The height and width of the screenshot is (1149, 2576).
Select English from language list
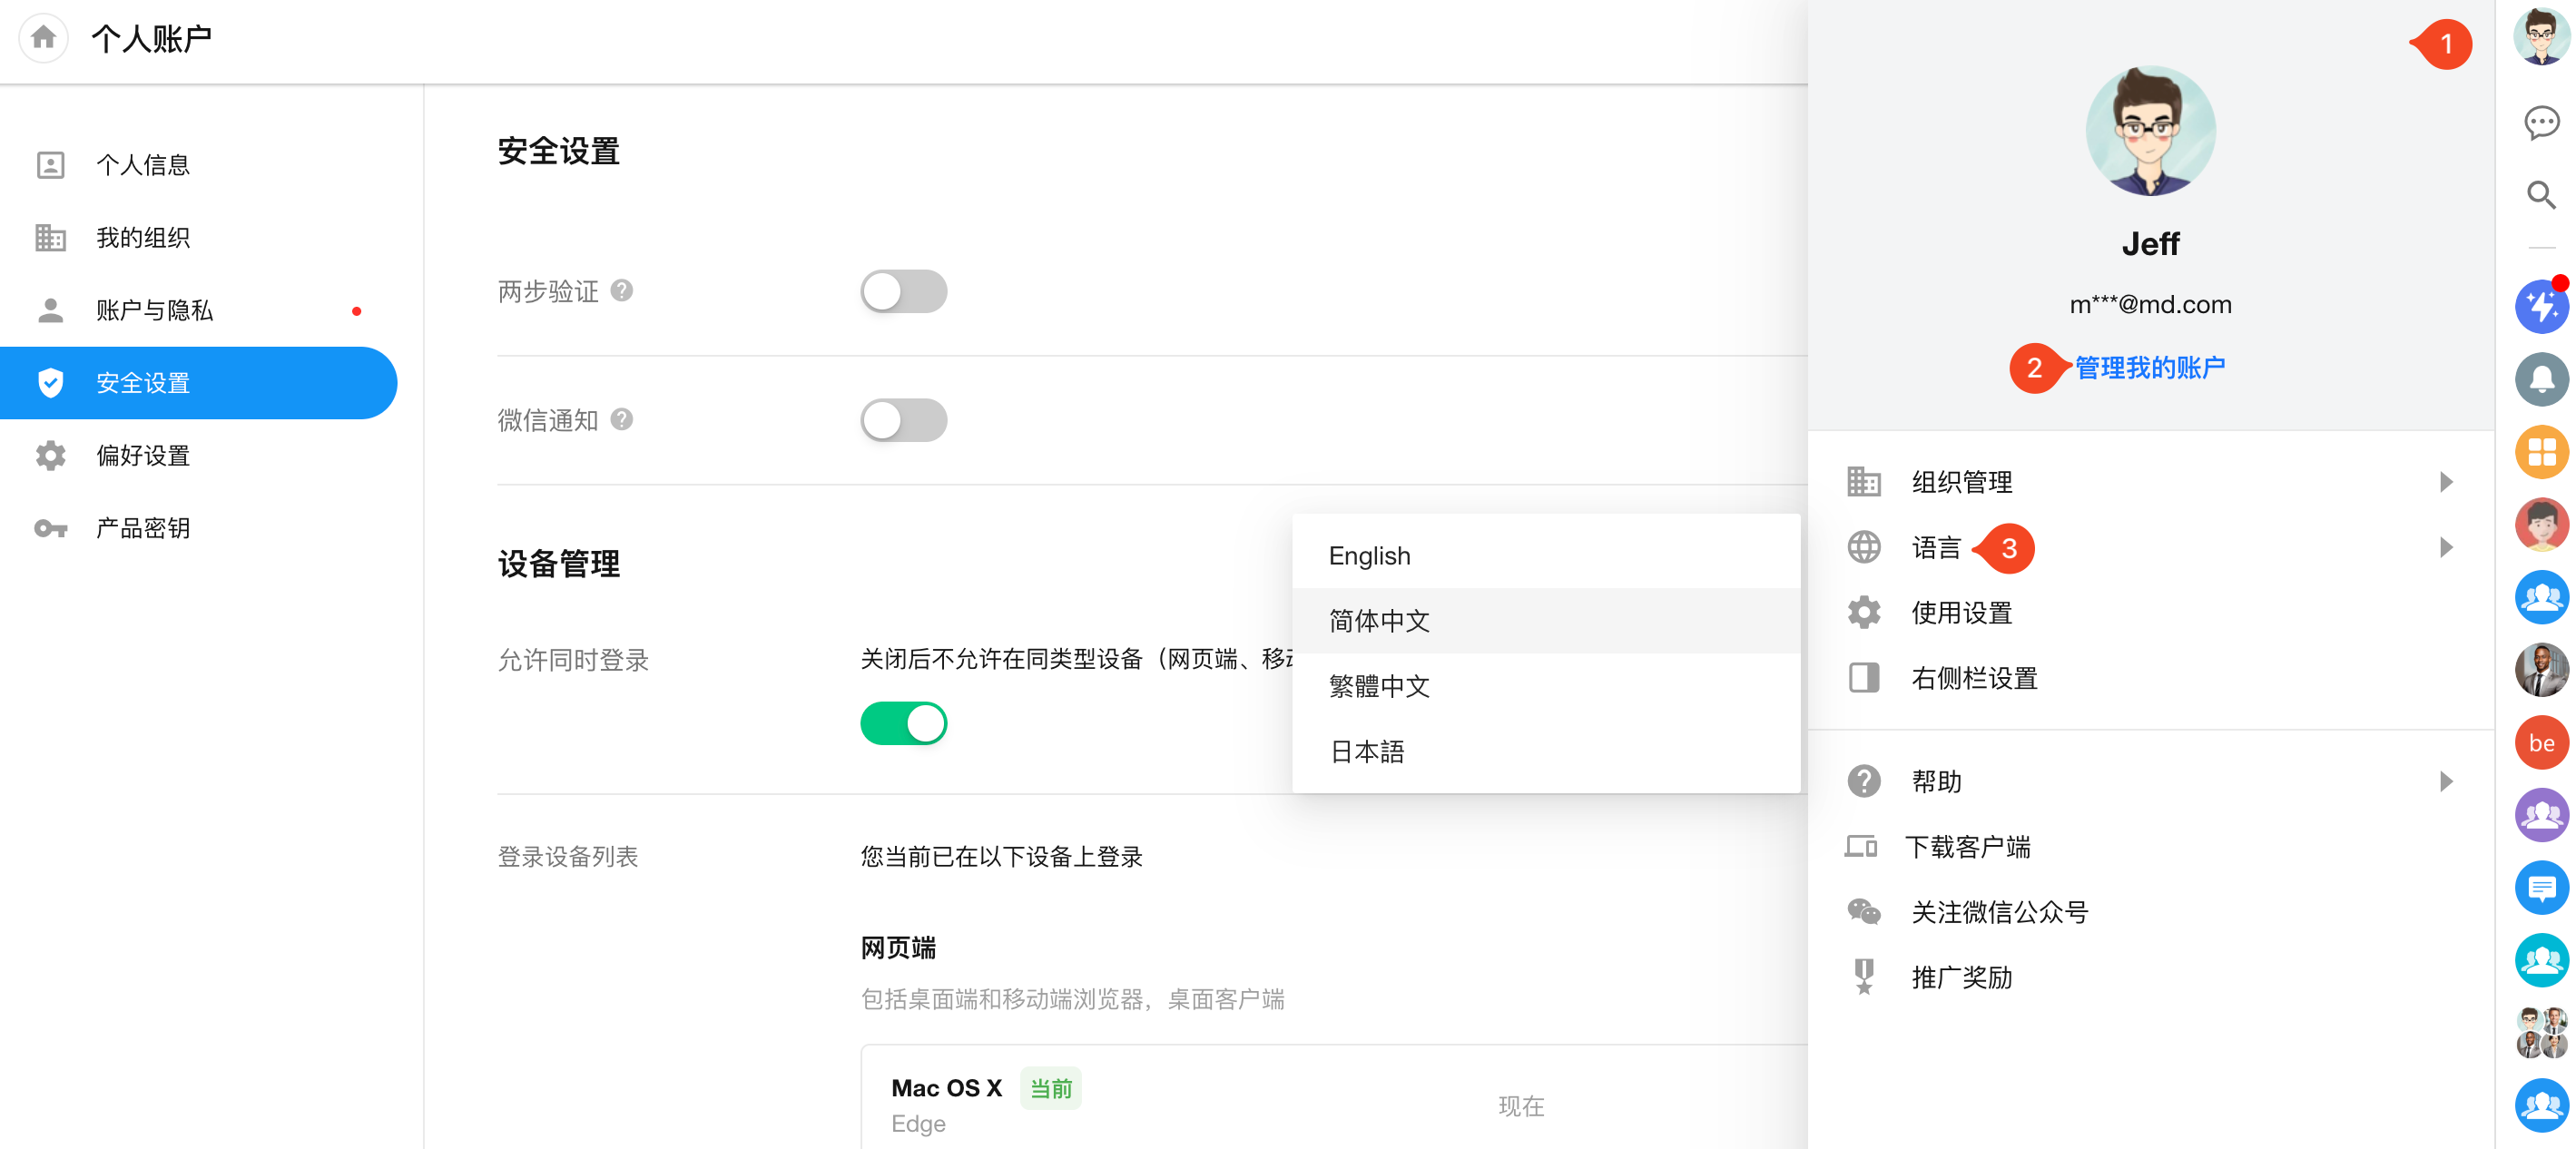pos(1369,555)
